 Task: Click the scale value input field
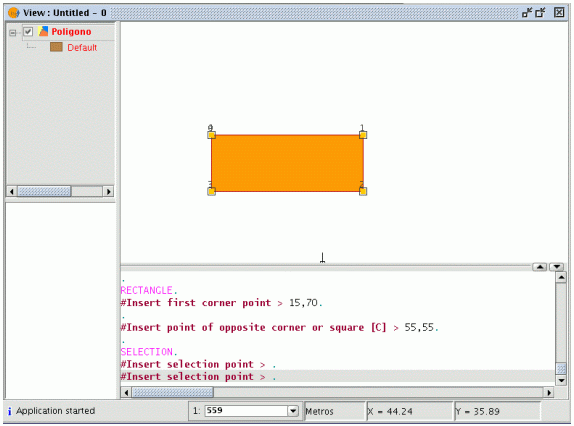pos(246,411)
